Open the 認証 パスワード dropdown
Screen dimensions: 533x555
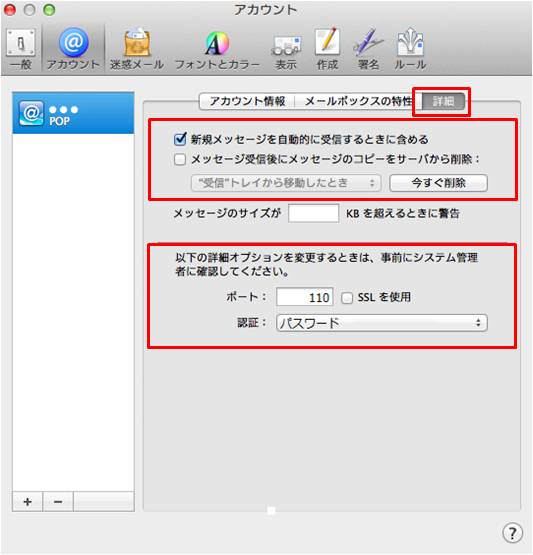coord(382,323)
